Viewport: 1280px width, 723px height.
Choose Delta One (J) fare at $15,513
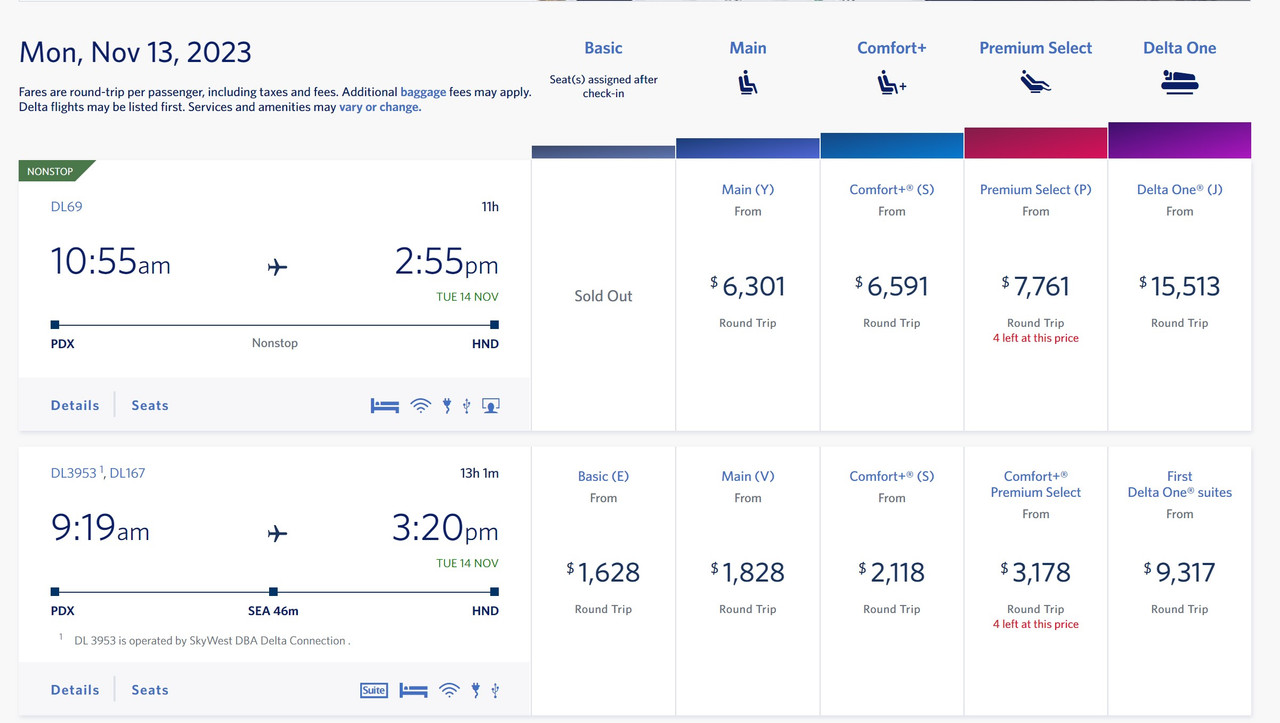(x=1179, y=295)
